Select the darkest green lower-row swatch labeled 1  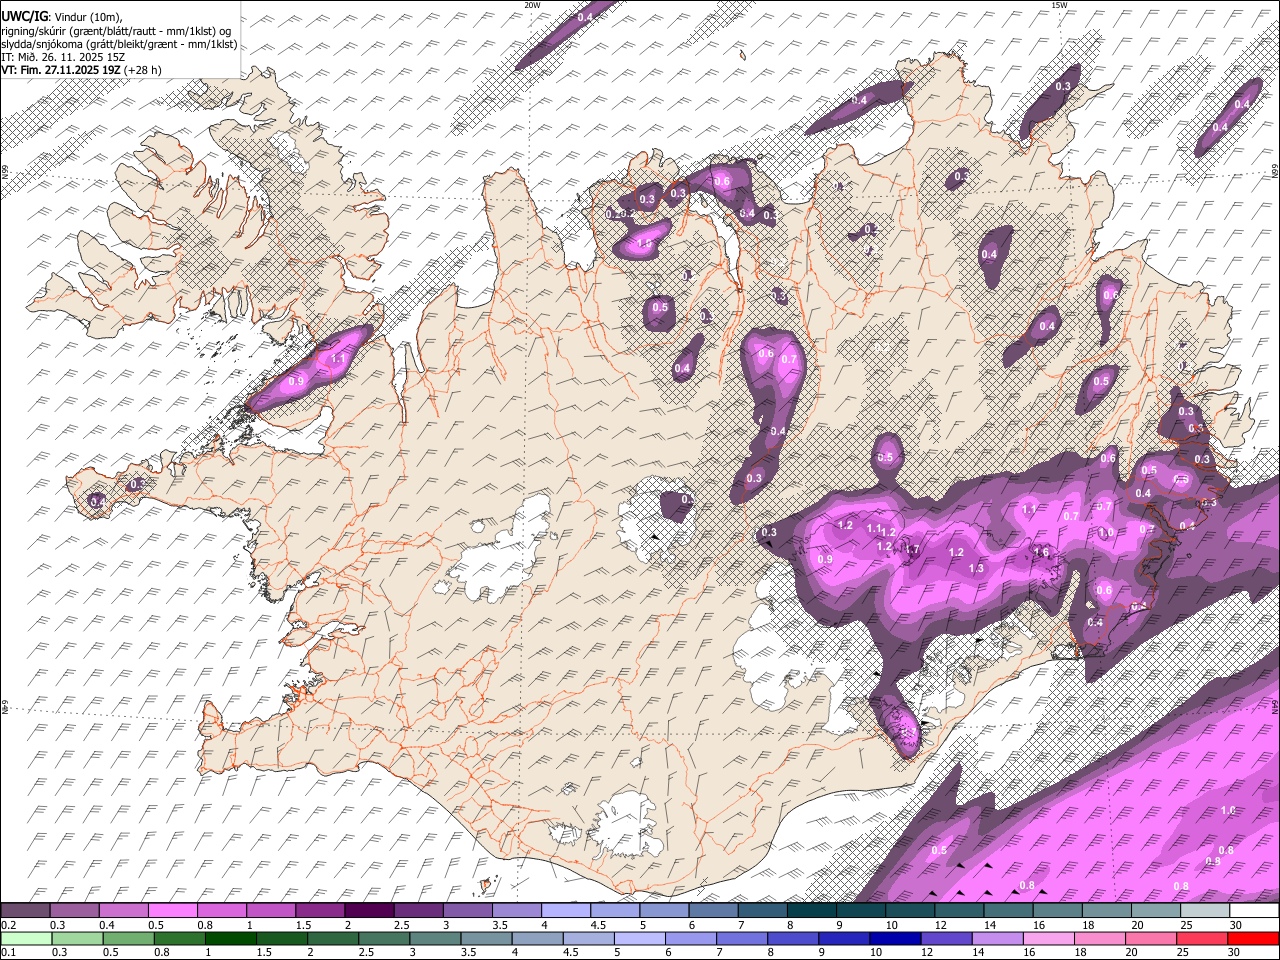click(231, 938)
